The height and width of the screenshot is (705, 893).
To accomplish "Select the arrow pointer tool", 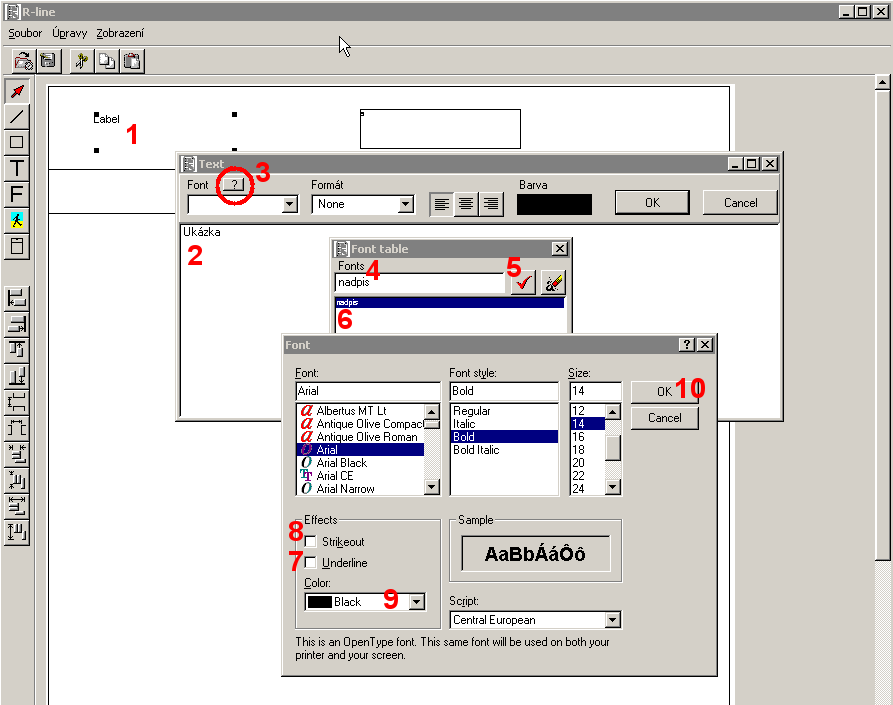I will (x=17, y=92).
